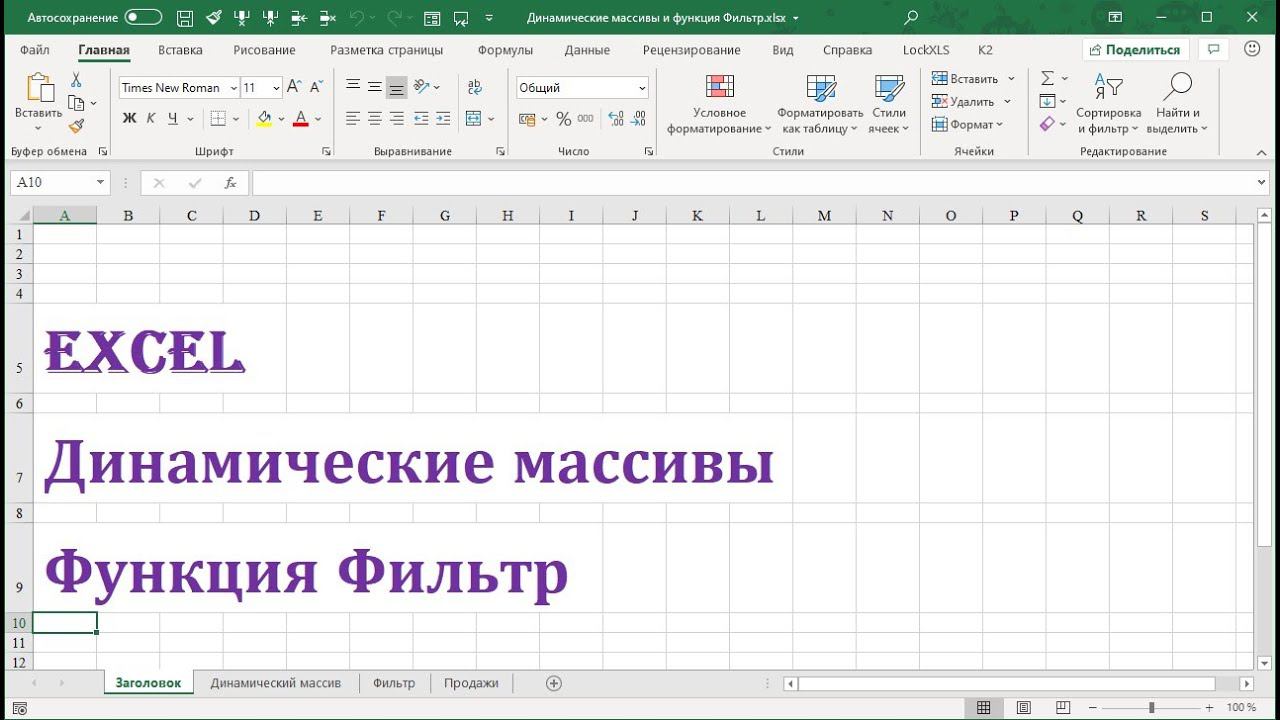Open the Продажи sheet tab

(471, 683)
